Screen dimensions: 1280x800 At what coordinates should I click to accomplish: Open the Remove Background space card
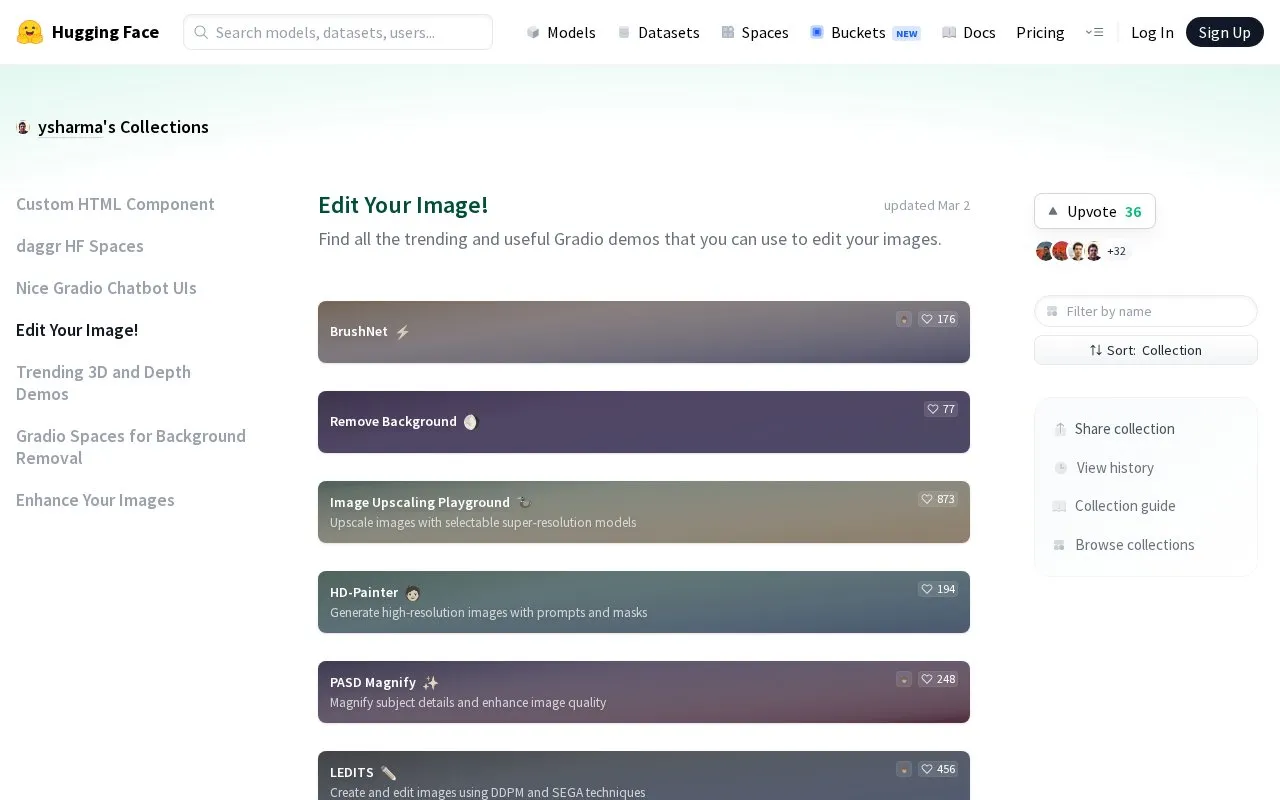[x=644, y=422]
